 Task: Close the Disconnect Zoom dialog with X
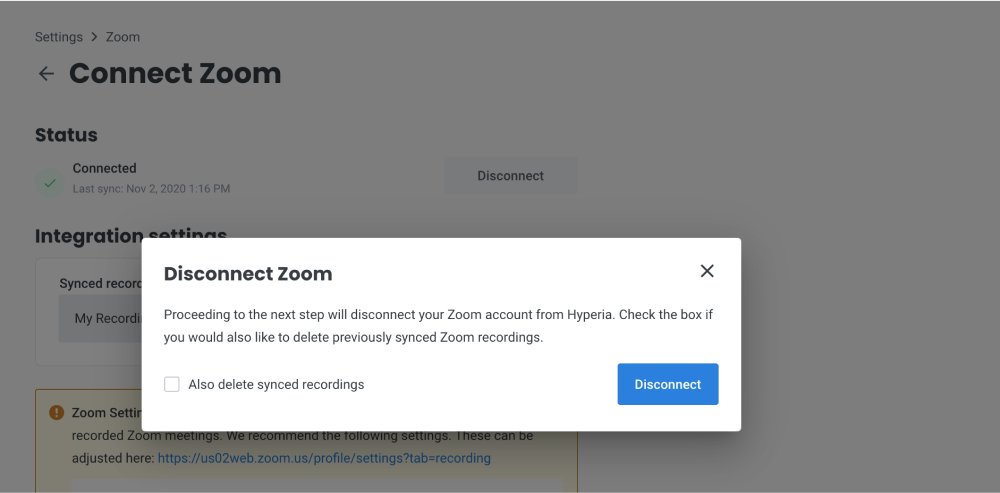707,271
